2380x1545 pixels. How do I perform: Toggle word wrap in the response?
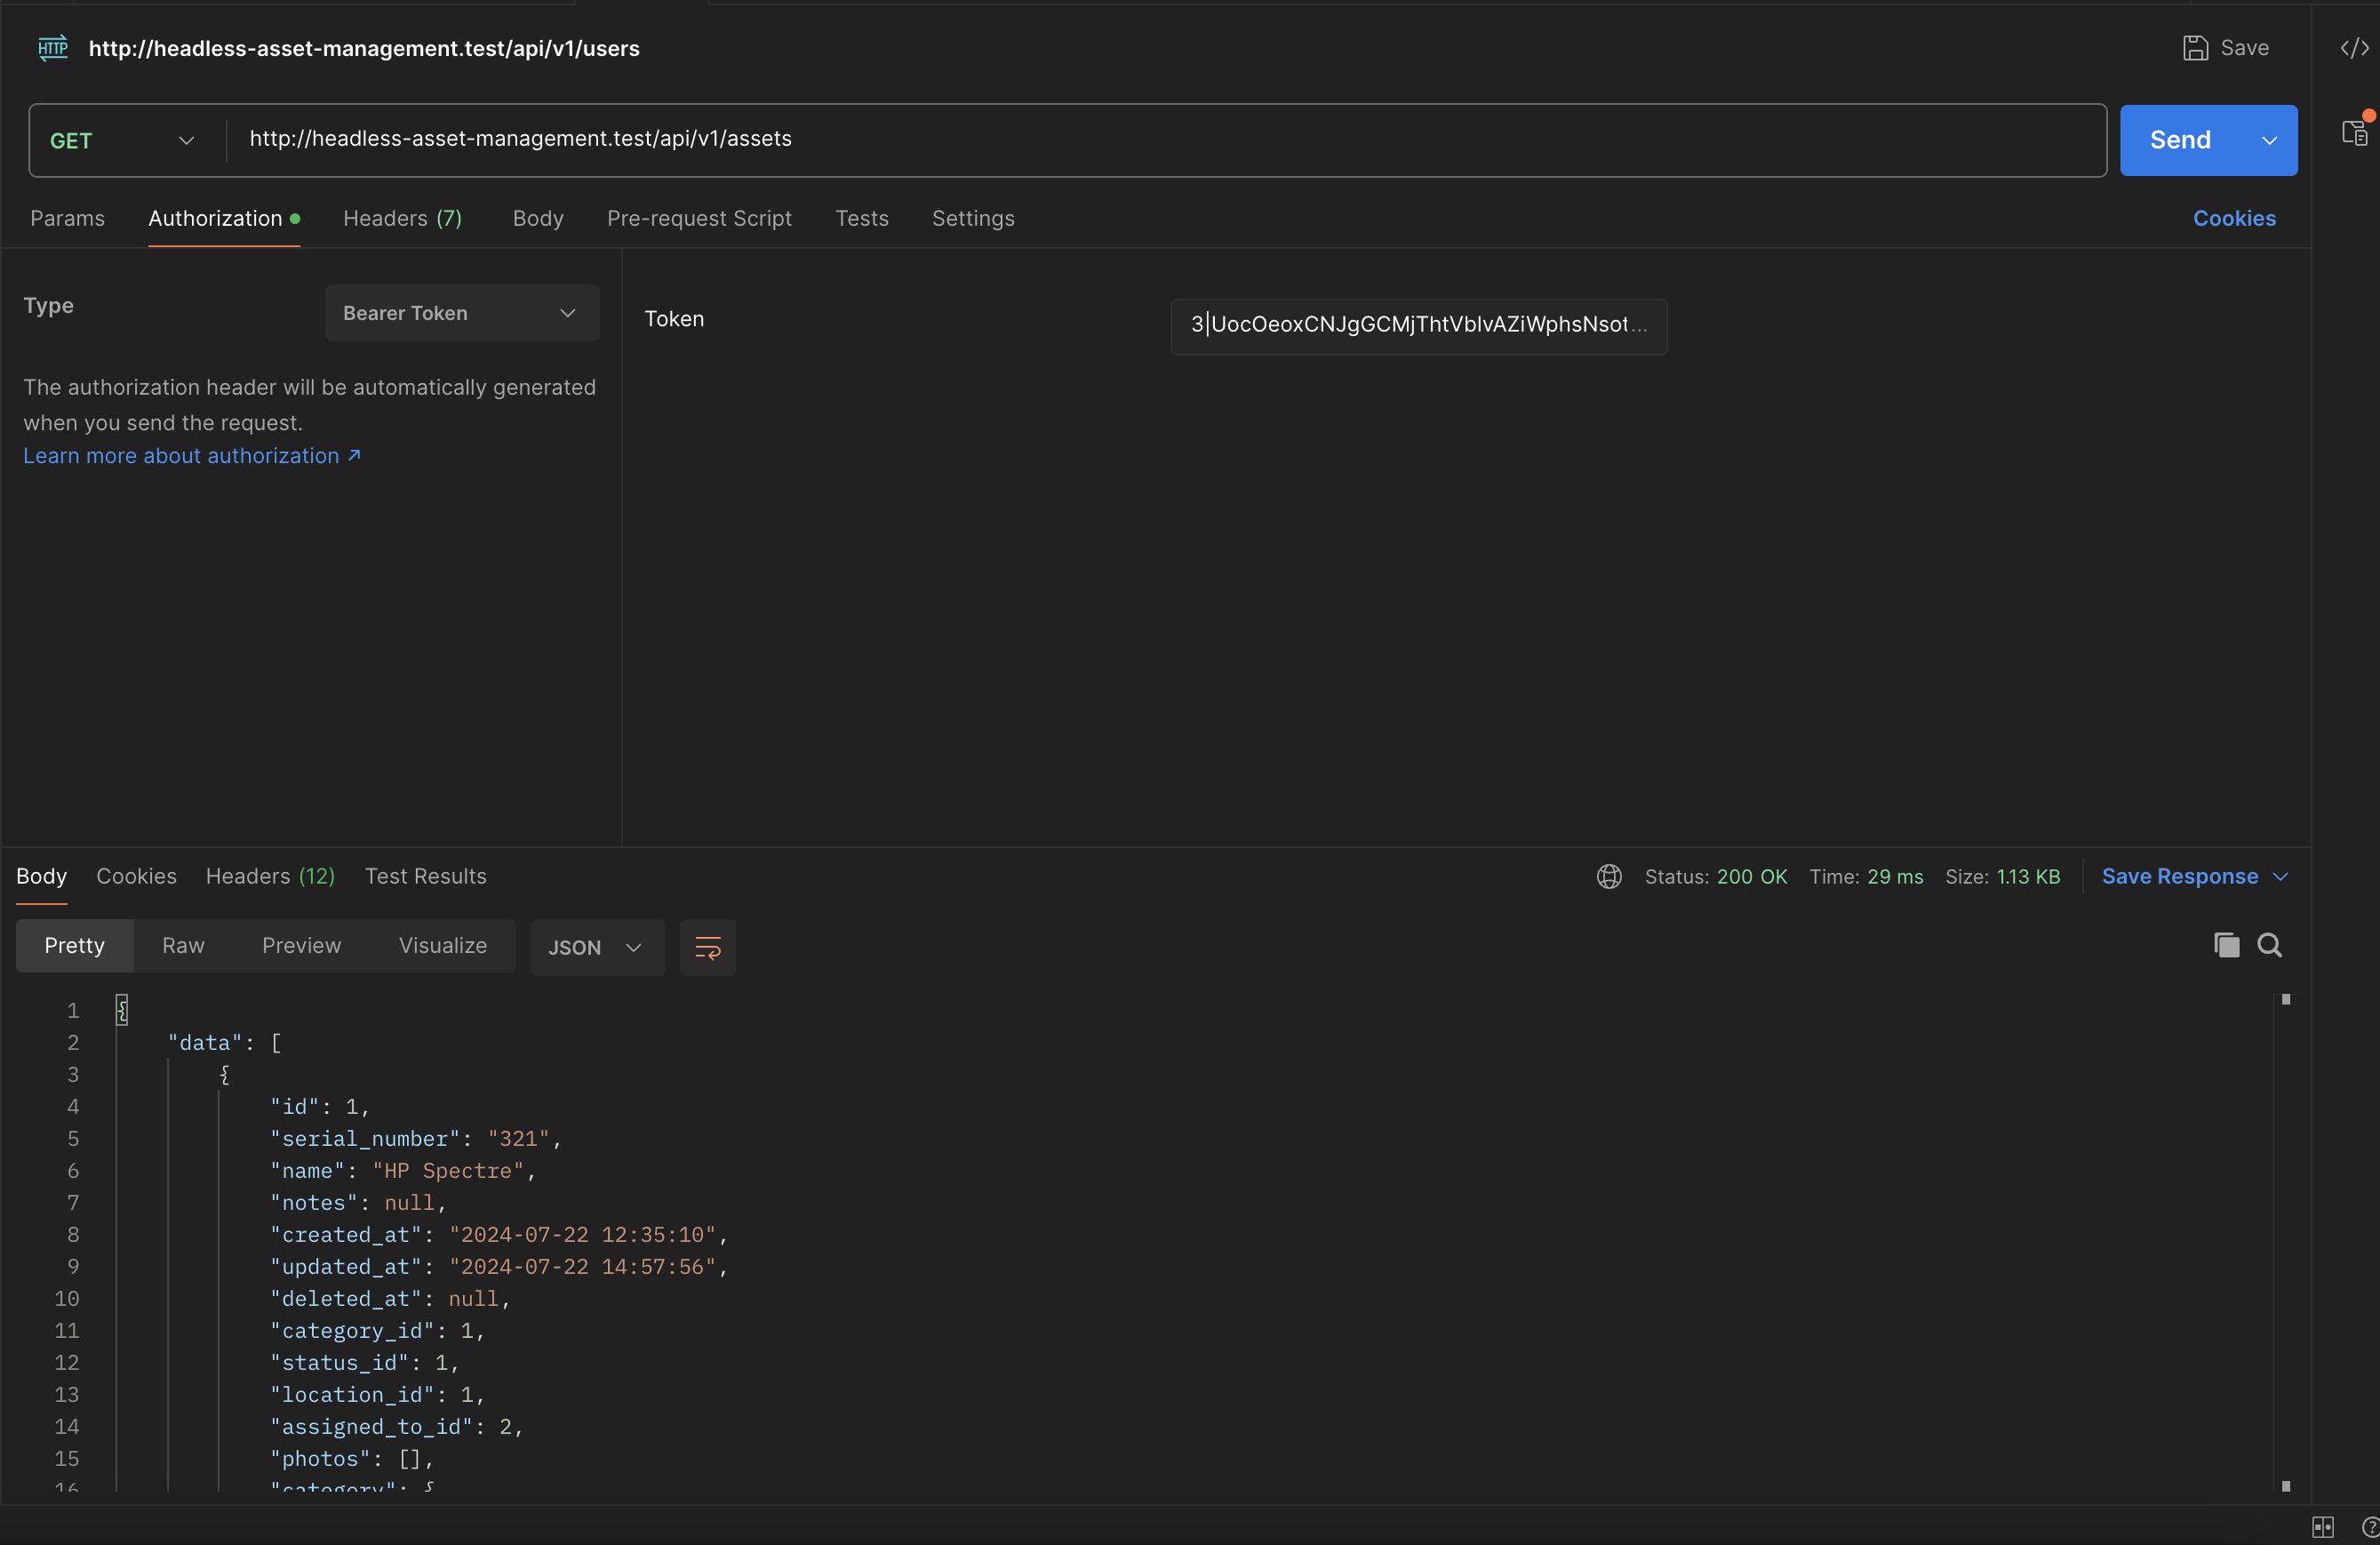[x=707, y=947]
